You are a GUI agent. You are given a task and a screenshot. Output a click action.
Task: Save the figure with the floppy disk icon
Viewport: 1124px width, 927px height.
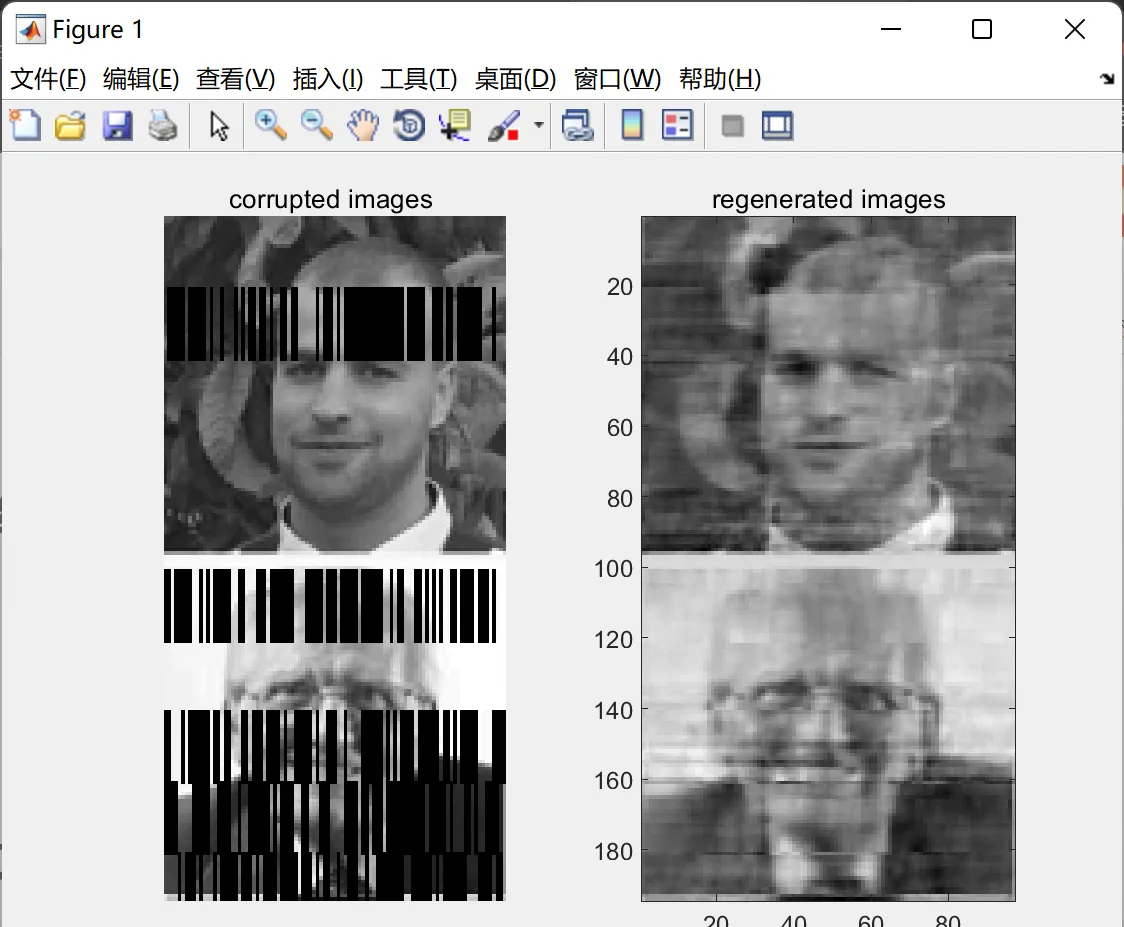click(x=117, y=125)
